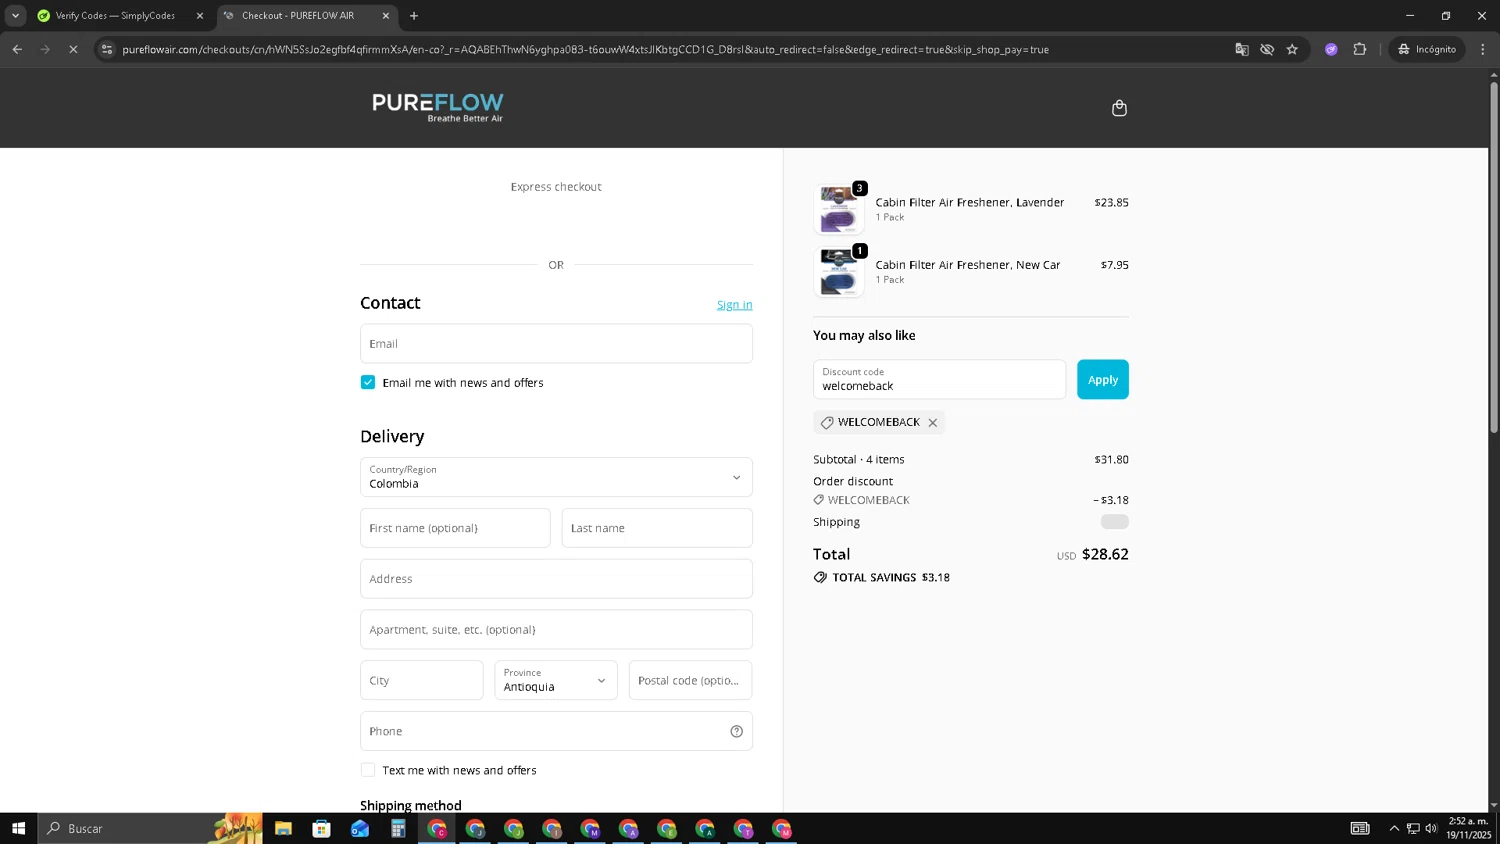Click New Car air freshener product thumbnail
This screenshot has width=1500, height=844.
point(839,272)
